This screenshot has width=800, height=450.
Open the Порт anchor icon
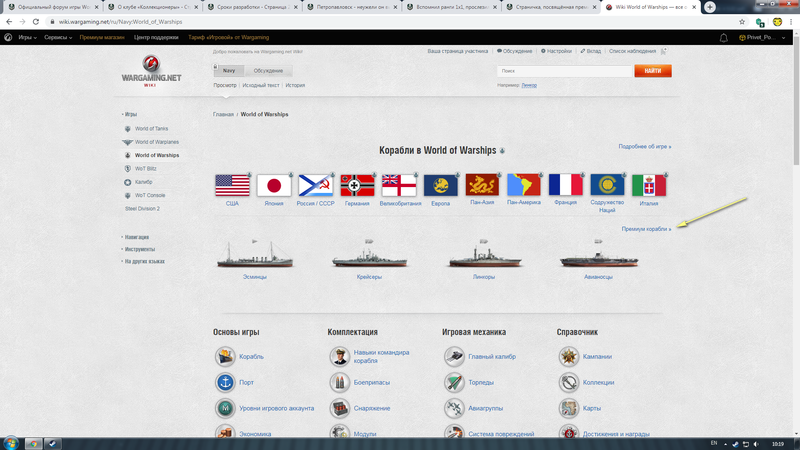tap(225, 382)
